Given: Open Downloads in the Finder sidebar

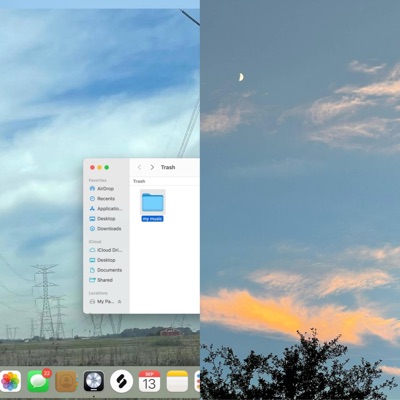Looking at the screenshot, I should tap(106, 229).
